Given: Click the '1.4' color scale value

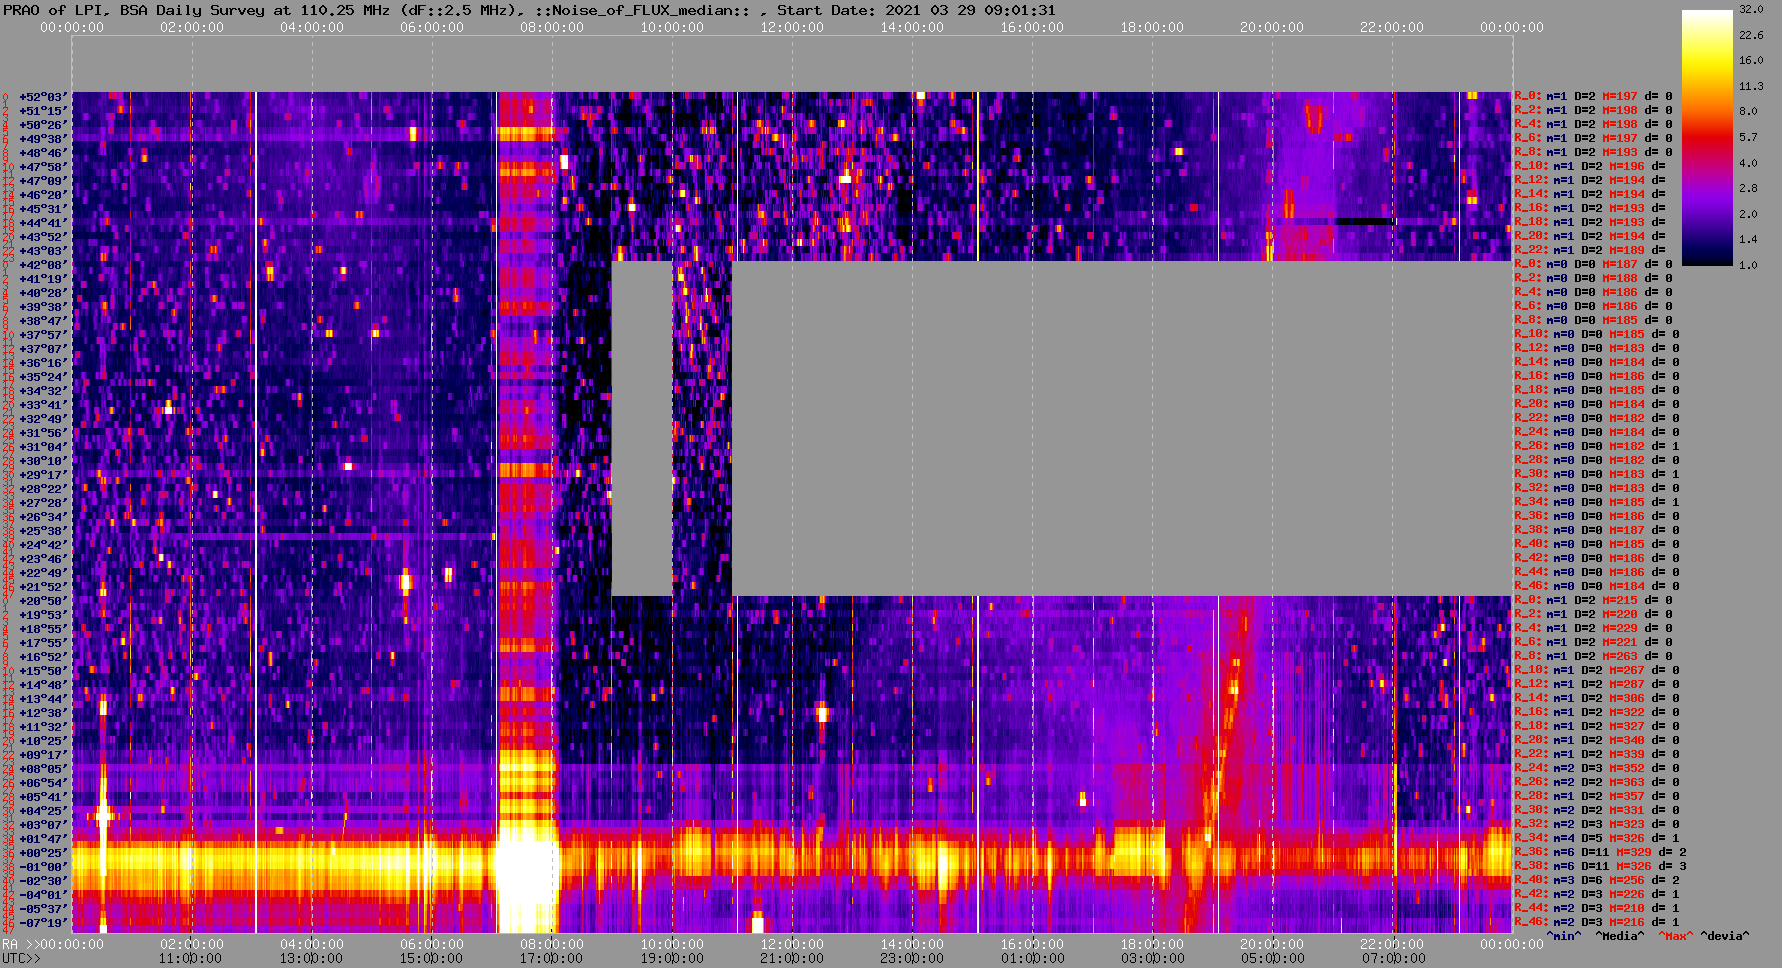Looking at the screenshot, I should (1748, 240).
